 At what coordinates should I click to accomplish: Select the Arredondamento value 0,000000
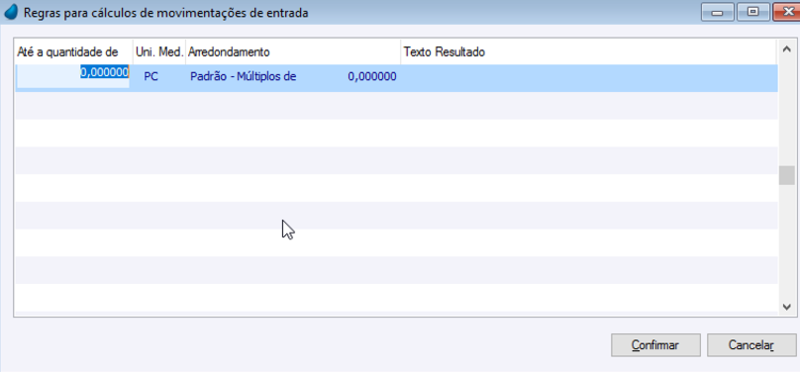click(372, 77)
